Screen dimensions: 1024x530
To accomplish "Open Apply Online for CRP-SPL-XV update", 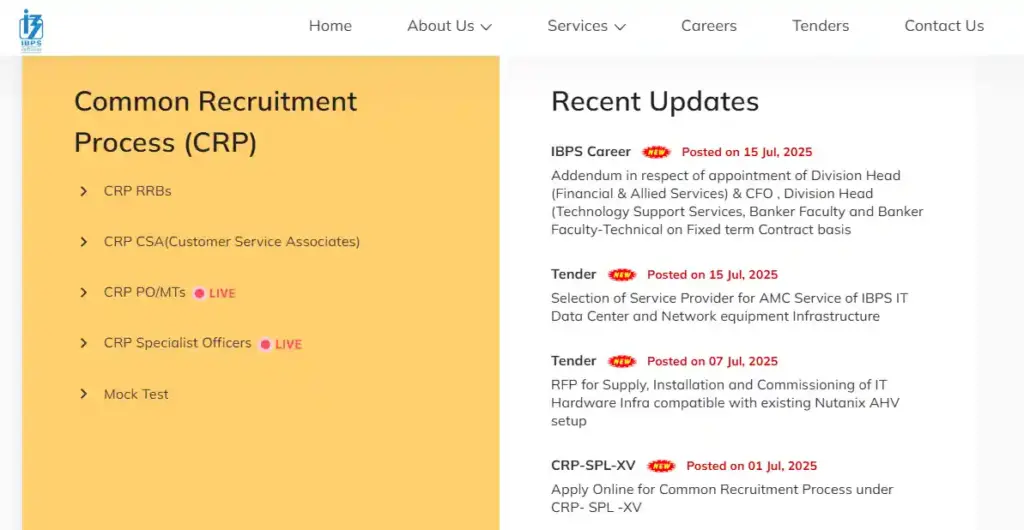I will (721, 498).
